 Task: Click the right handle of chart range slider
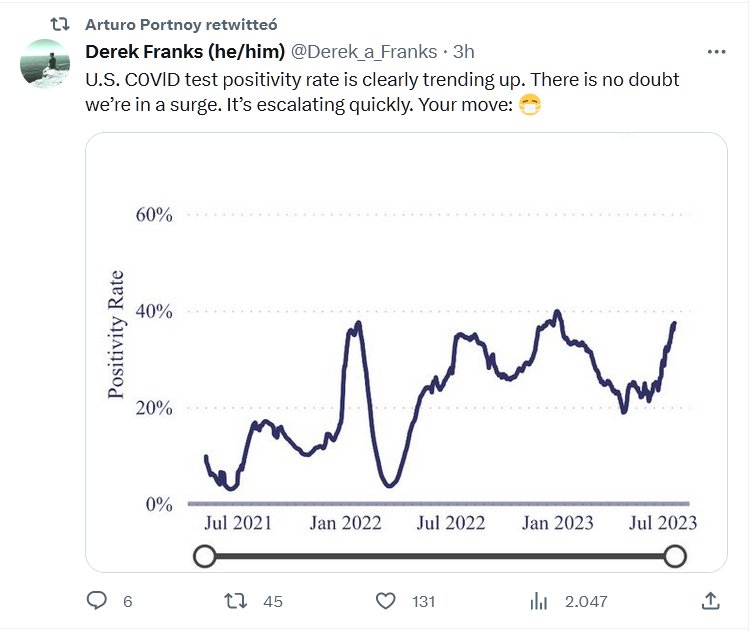pyautogui.click(x=675, y=556)
